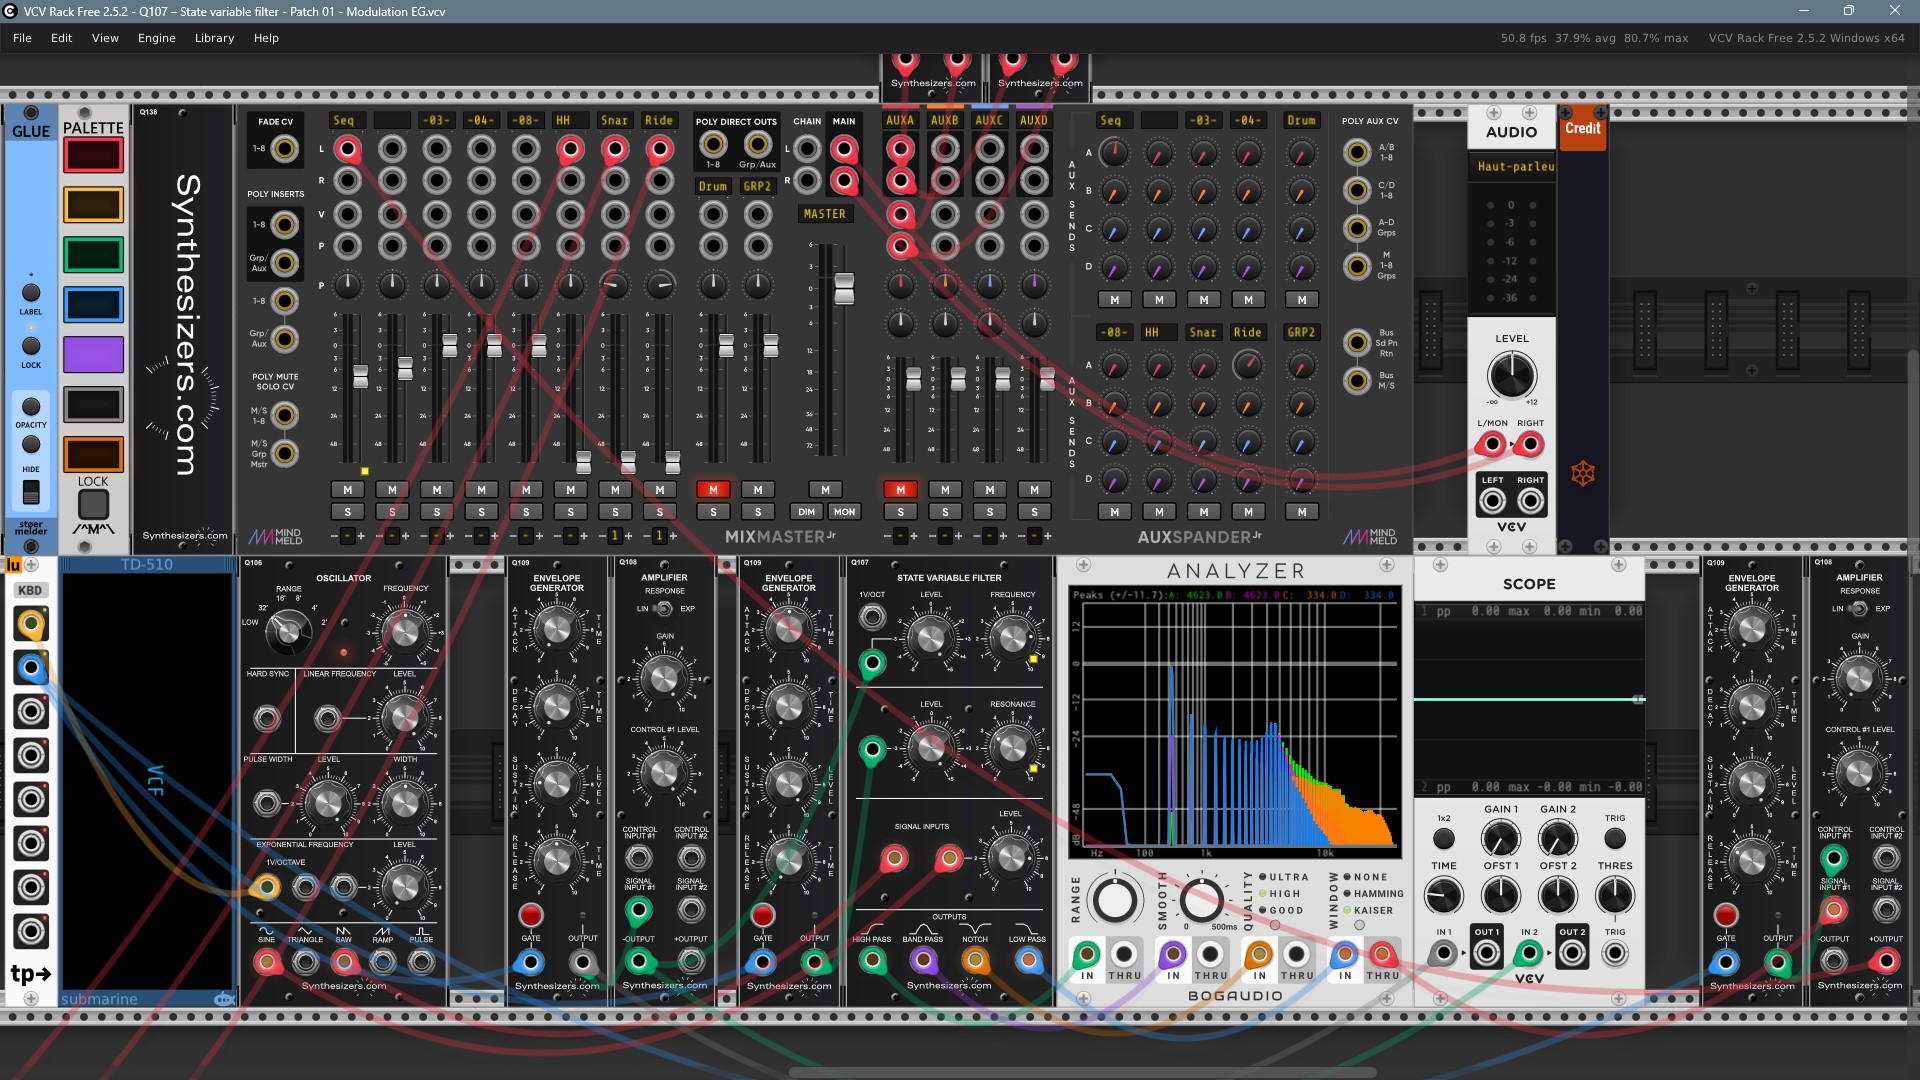Viewport: 1920px width, 1080px height.
Task: Unmute the AUXA channel
Action: (x=900, y=490)
